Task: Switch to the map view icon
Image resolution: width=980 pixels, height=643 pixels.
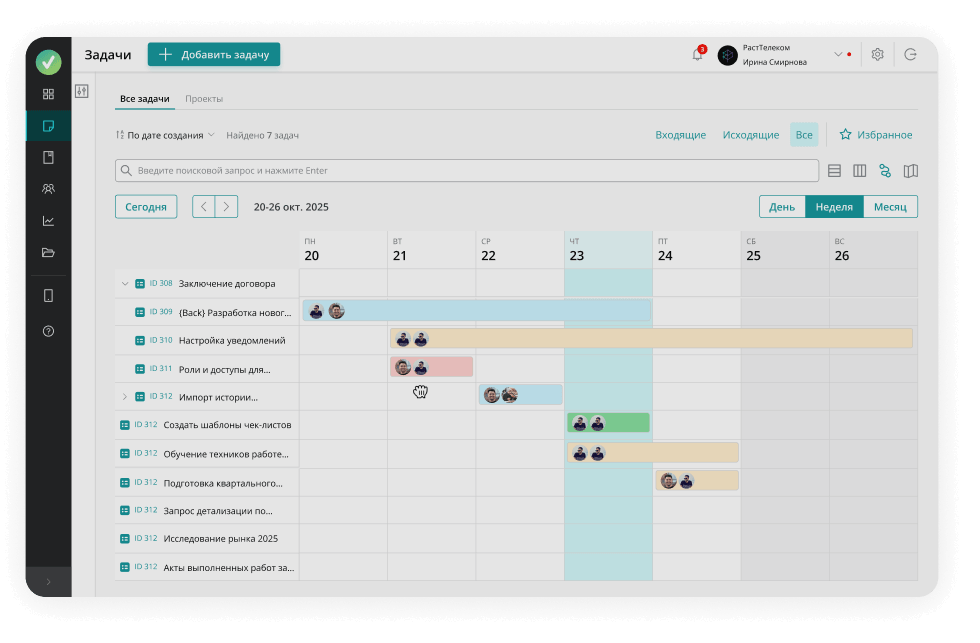Action: click(910, 171)
